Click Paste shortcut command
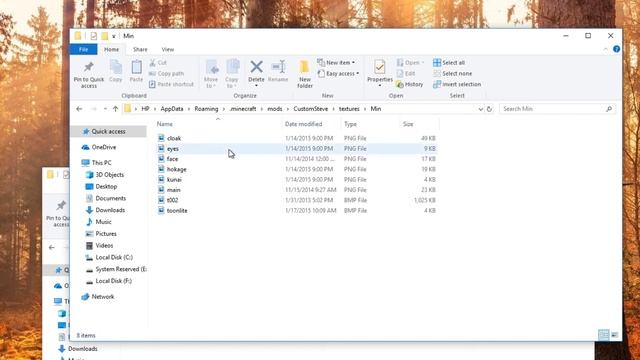The height and width of the screenshot is (360, 640). (x=171, y=84)
